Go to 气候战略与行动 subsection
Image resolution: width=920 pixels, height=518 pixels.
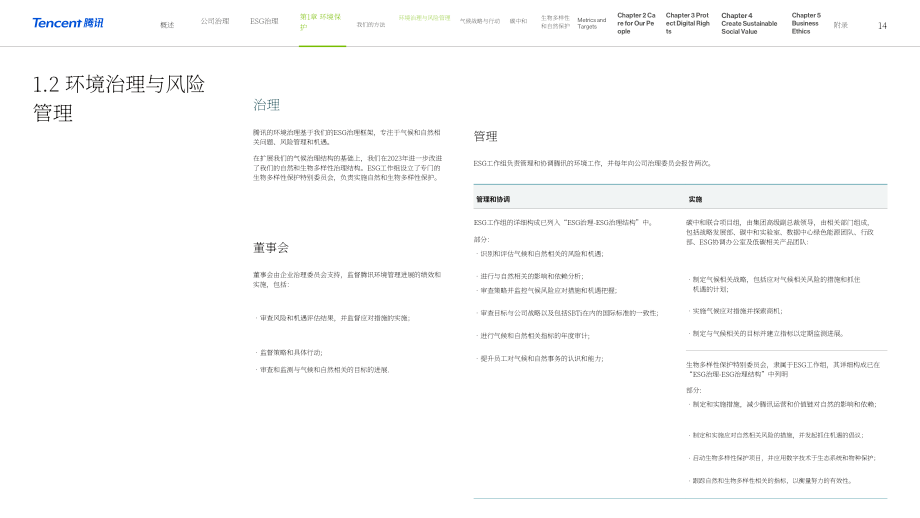tap(480, 21)
